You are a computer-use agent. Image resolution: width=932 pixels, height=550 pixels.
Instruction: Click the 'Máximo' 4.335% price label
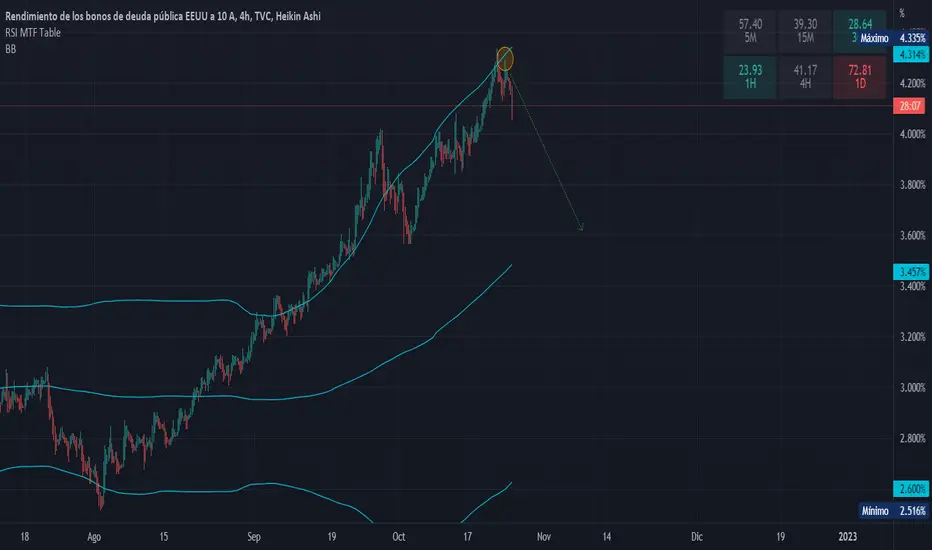892,38
